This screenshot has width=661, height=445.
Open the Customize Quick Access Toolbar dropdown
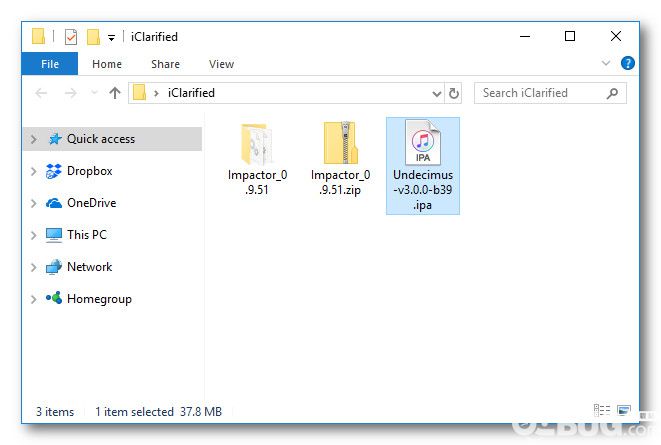111,38
